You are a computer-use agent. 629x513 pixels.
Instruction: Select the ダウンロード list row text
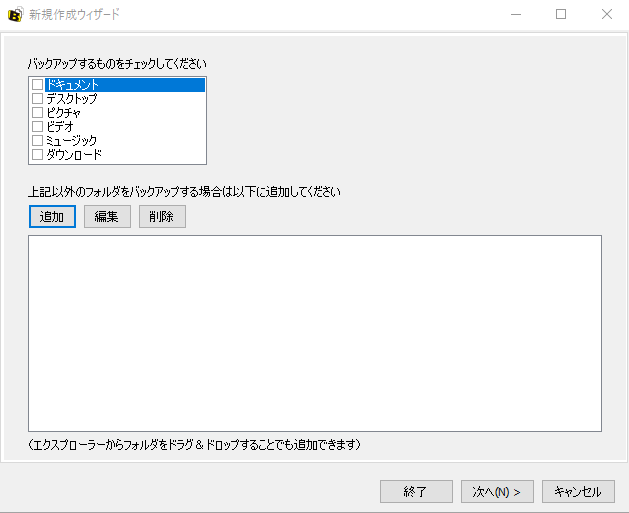[x=74, y=155]
